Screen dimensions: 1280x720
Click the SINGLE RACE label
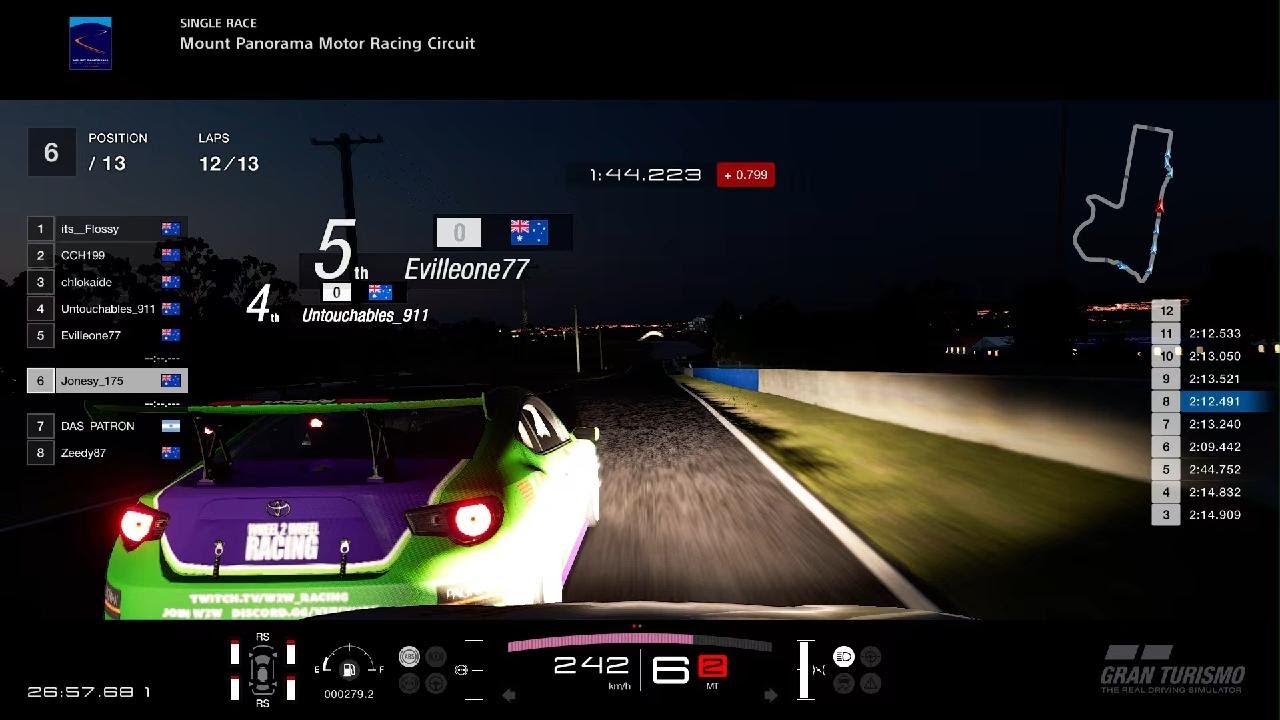[218, 22]
